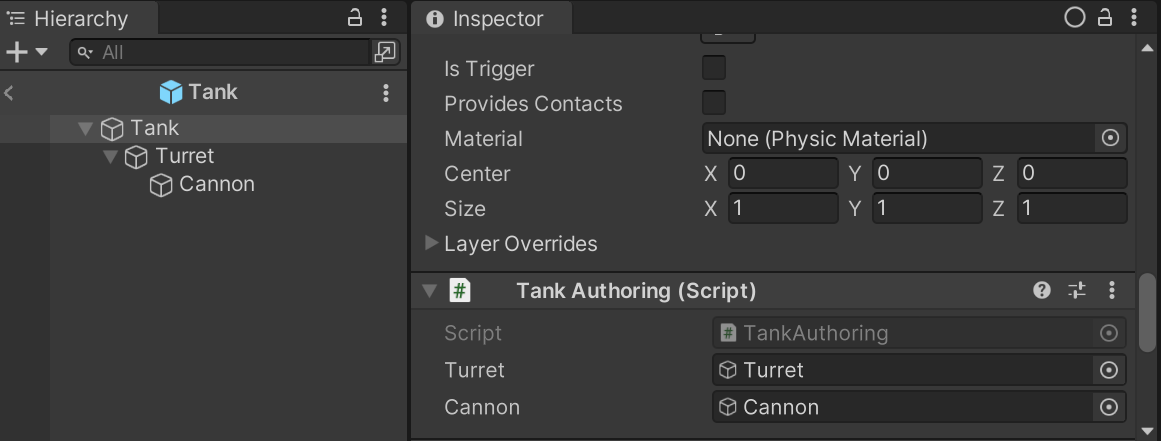
Task: Open the Tank Authoring component context menu
Action: click(1111, 291)
